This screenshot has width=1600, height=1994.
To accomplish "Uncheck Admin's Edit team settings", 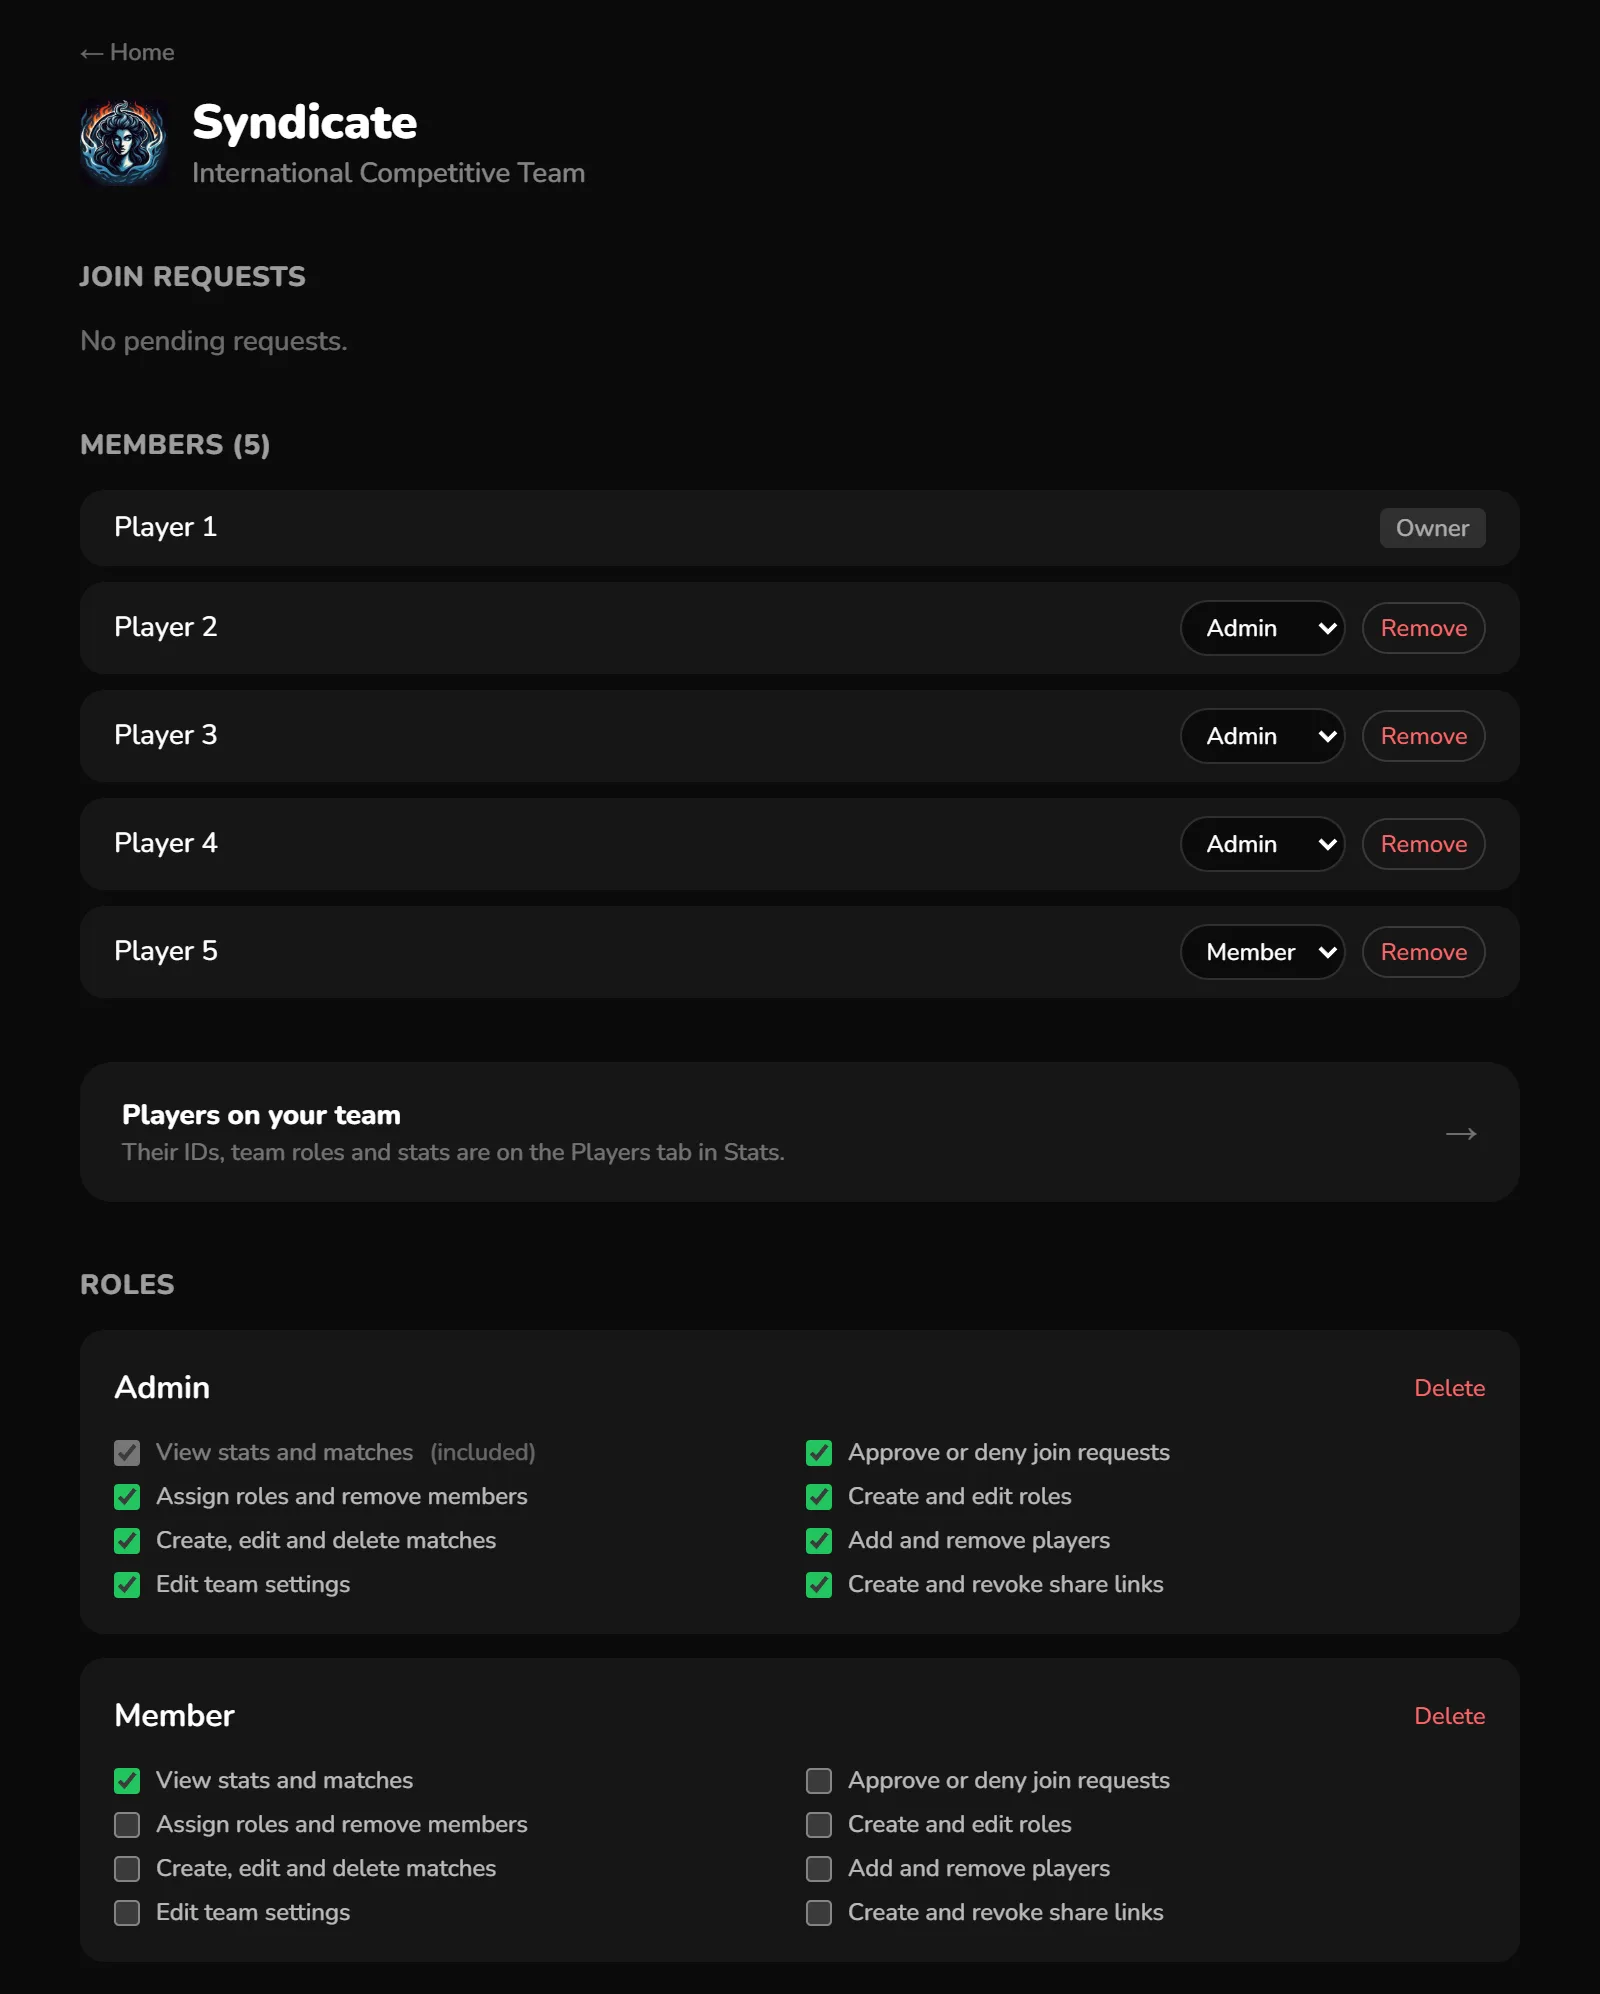I will [127, 1585].
